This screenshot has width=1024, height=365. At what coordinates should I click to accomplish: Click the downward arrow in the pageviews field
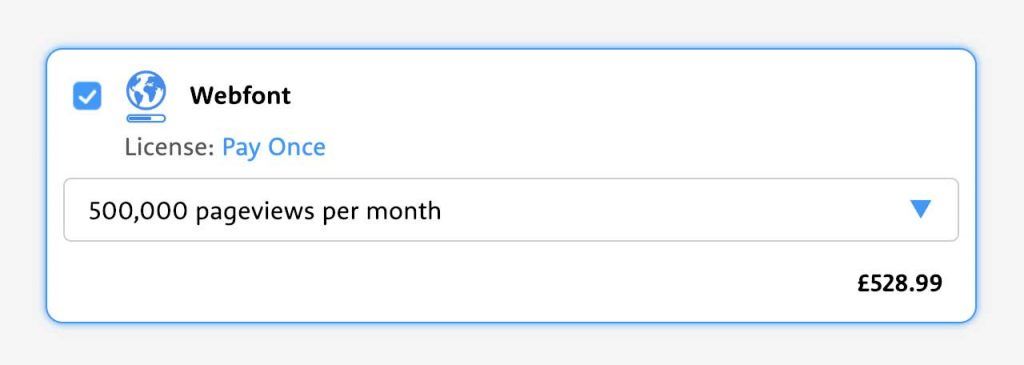[x=920, y=209]
